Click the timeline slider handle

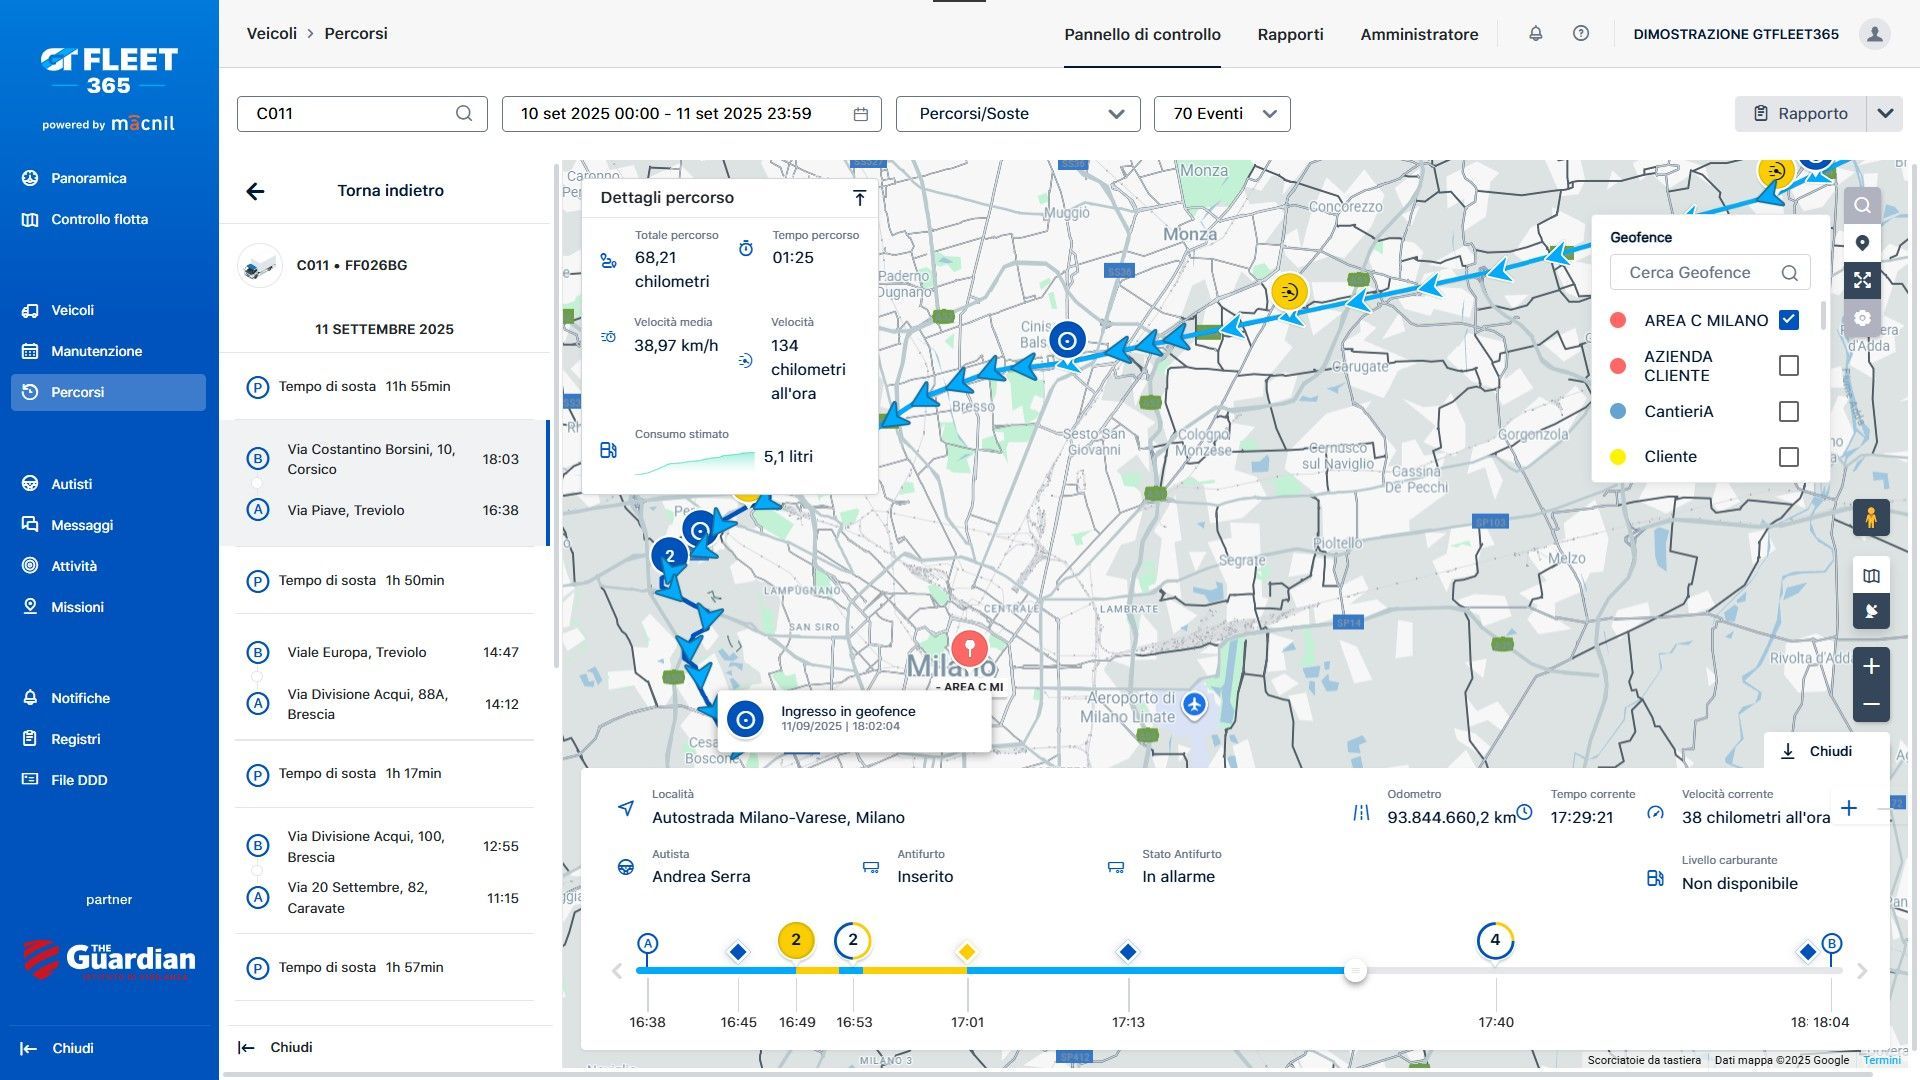point(1355,970)
